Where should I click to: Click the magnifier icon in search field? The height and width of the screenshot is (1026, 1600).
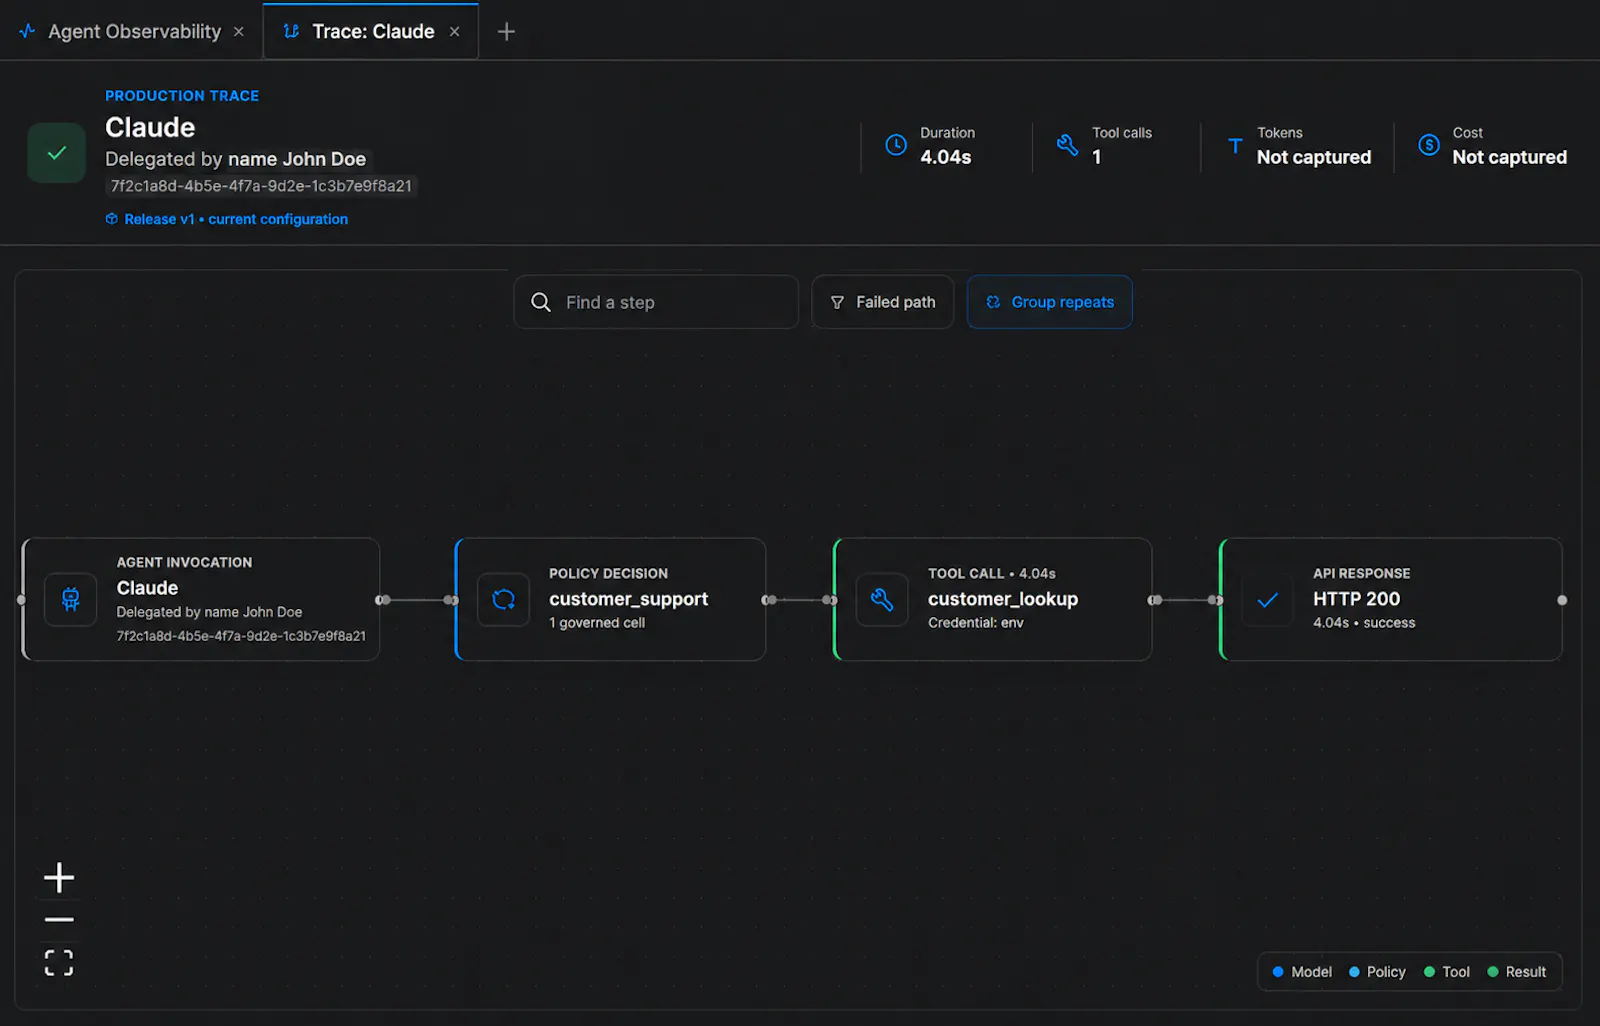[541, 302]
